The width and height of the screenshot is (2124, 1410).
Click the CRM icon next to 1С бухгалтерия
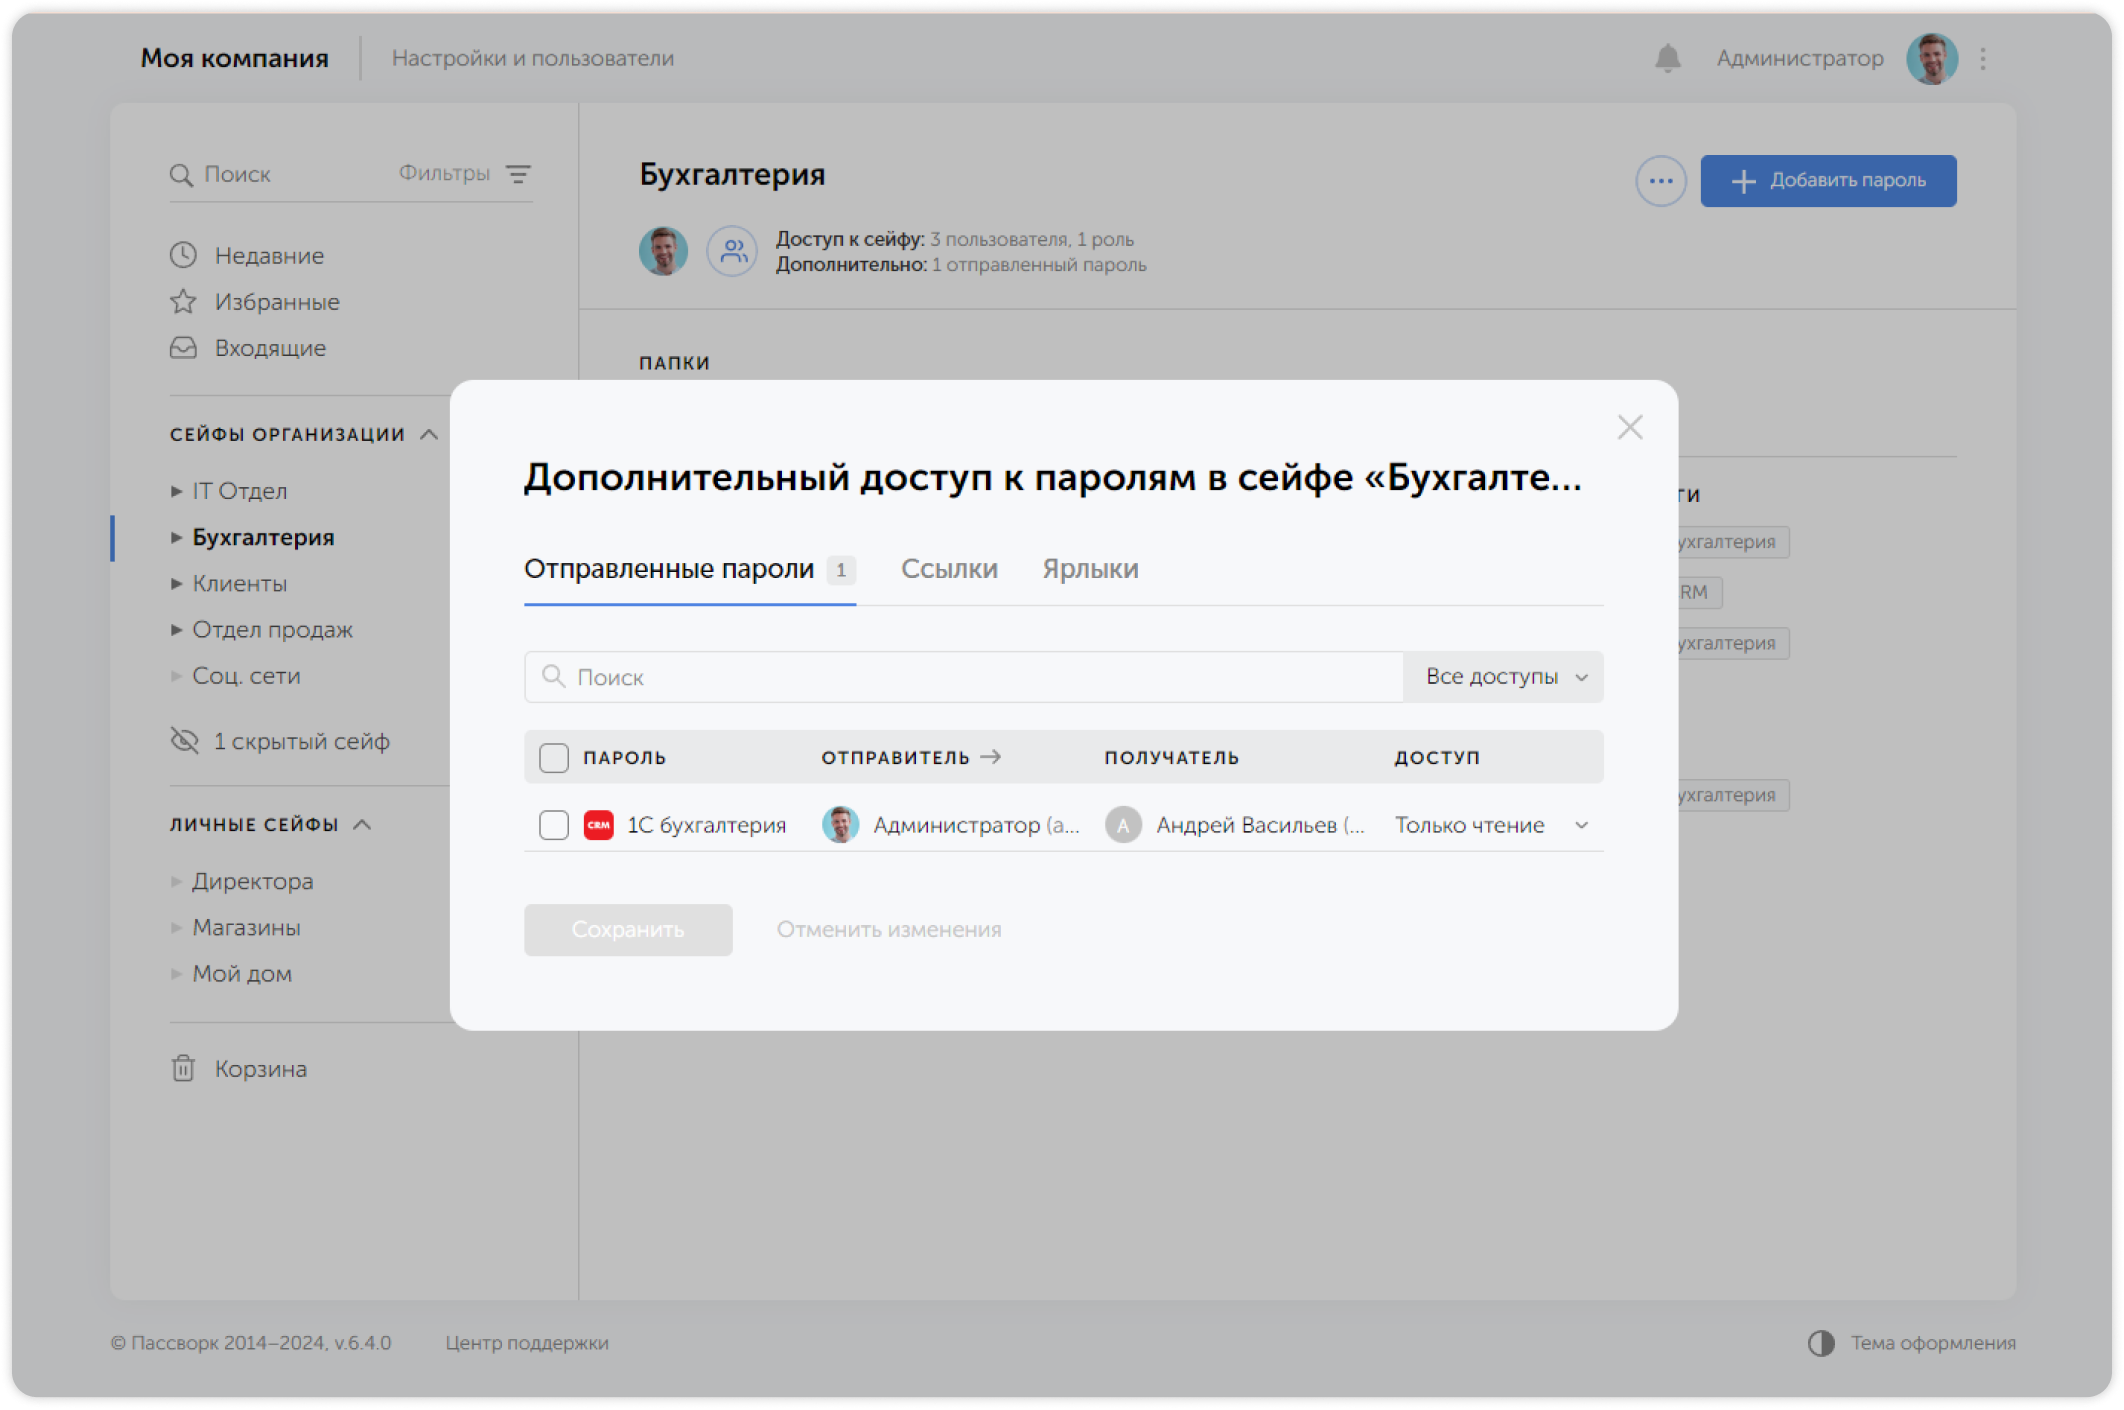600,824
